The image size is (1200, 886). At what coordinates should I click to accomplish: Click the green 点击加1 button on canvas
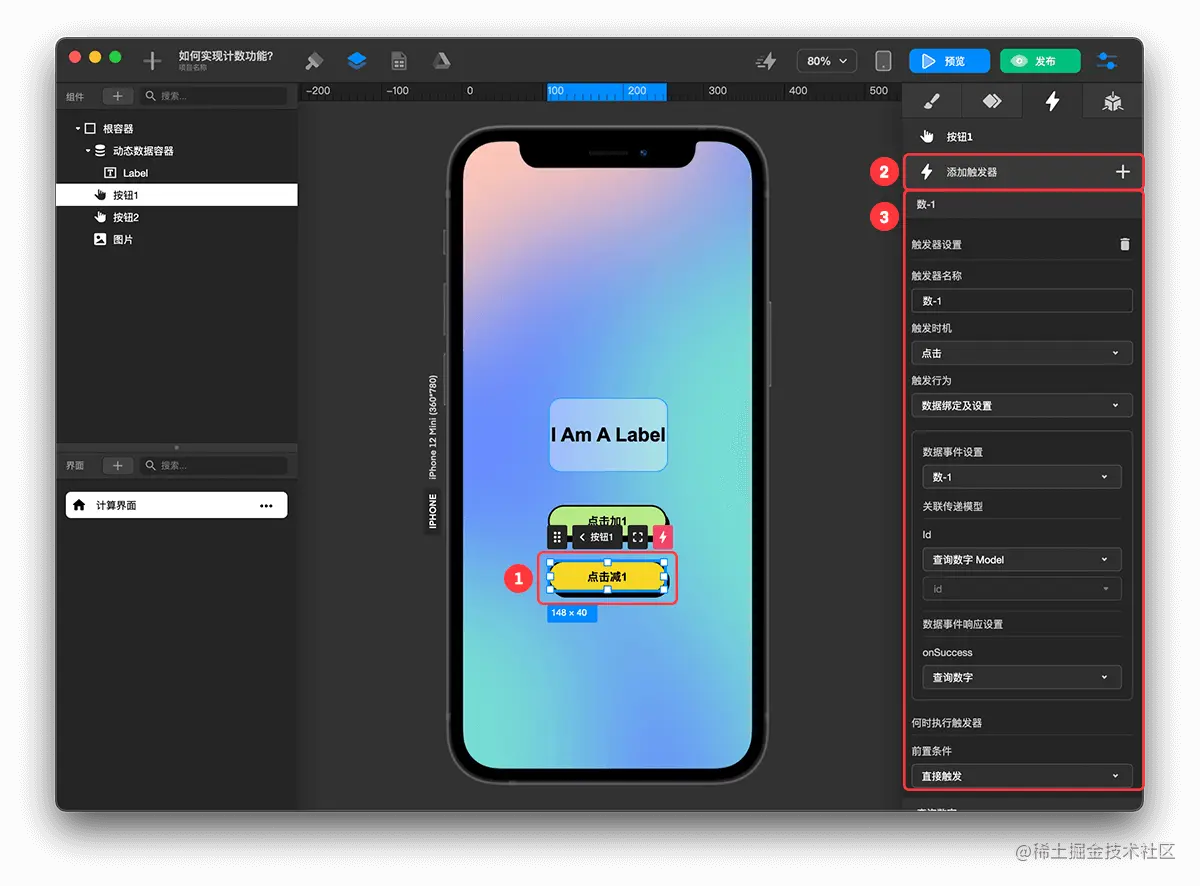tap(607, 516)
